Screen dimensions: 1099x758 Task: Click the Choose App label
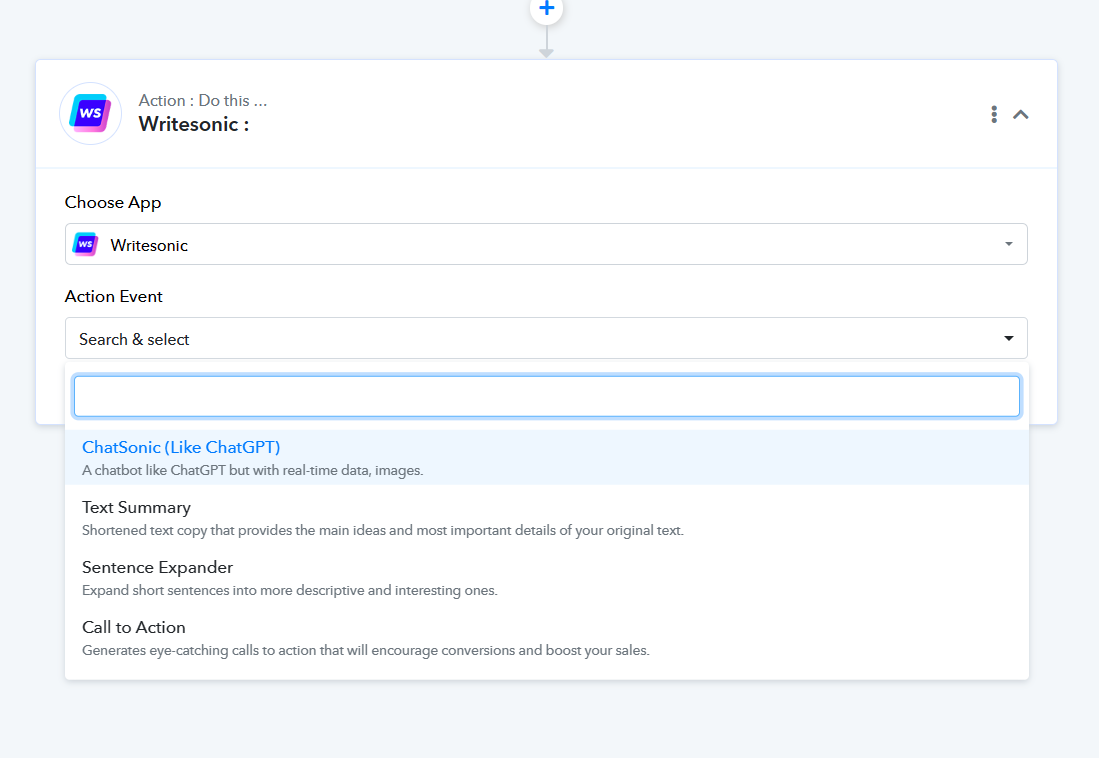(113, 202)
